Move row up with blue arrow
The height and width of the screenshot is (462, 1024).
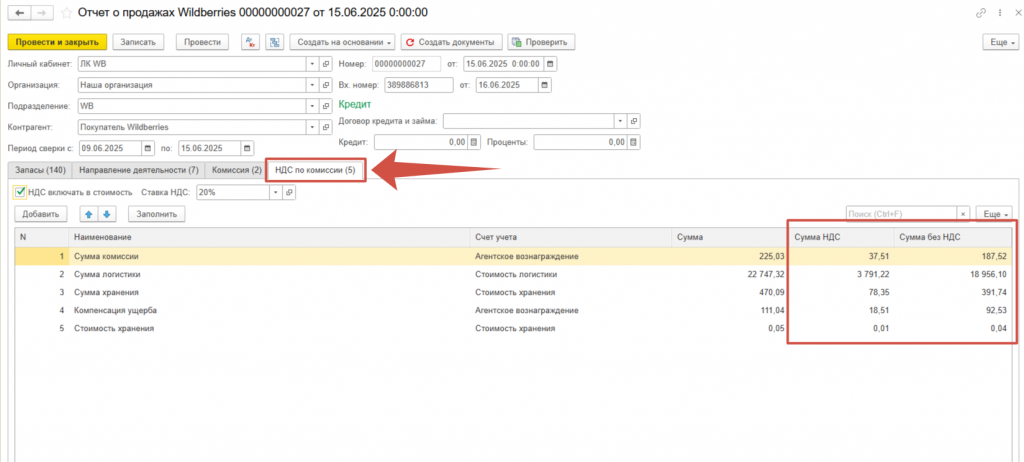[90, 214]
